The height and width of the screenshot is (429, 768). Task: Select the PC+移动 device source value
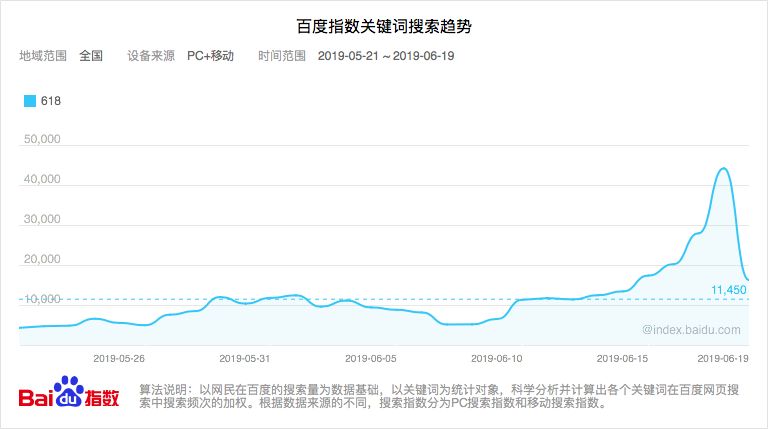pos(210,56)
